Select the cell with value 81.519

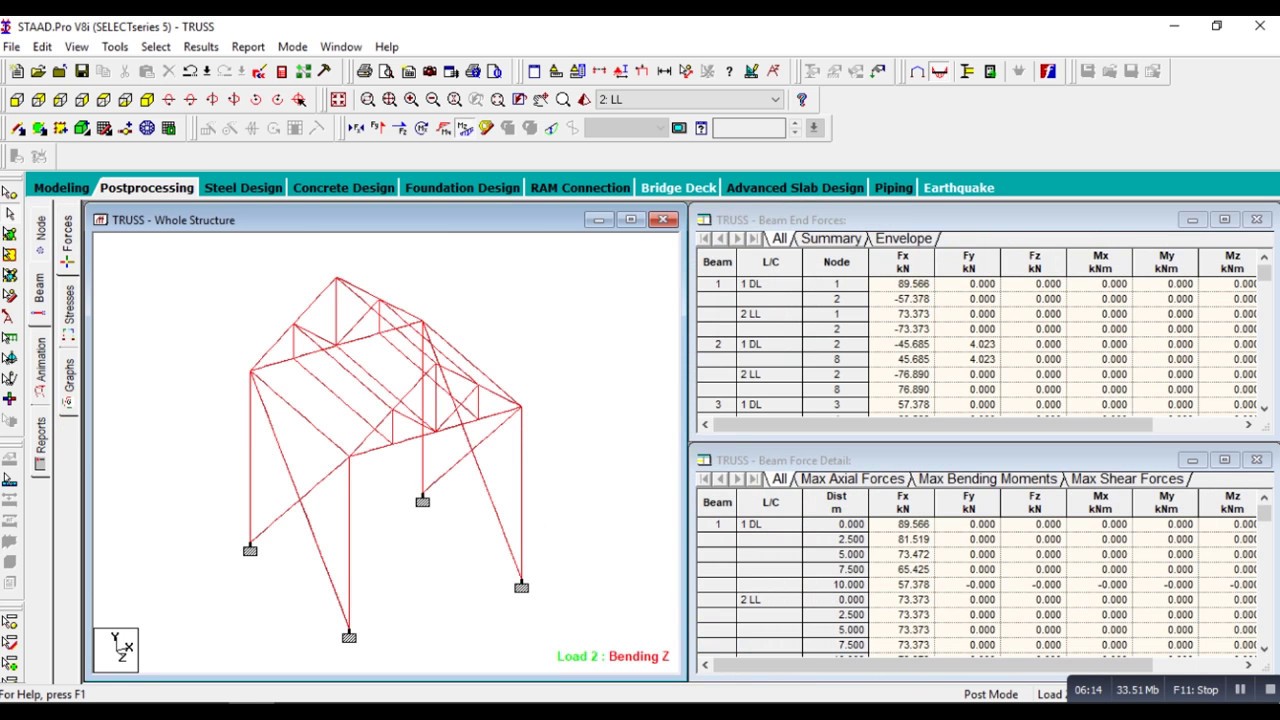[902, 539]
